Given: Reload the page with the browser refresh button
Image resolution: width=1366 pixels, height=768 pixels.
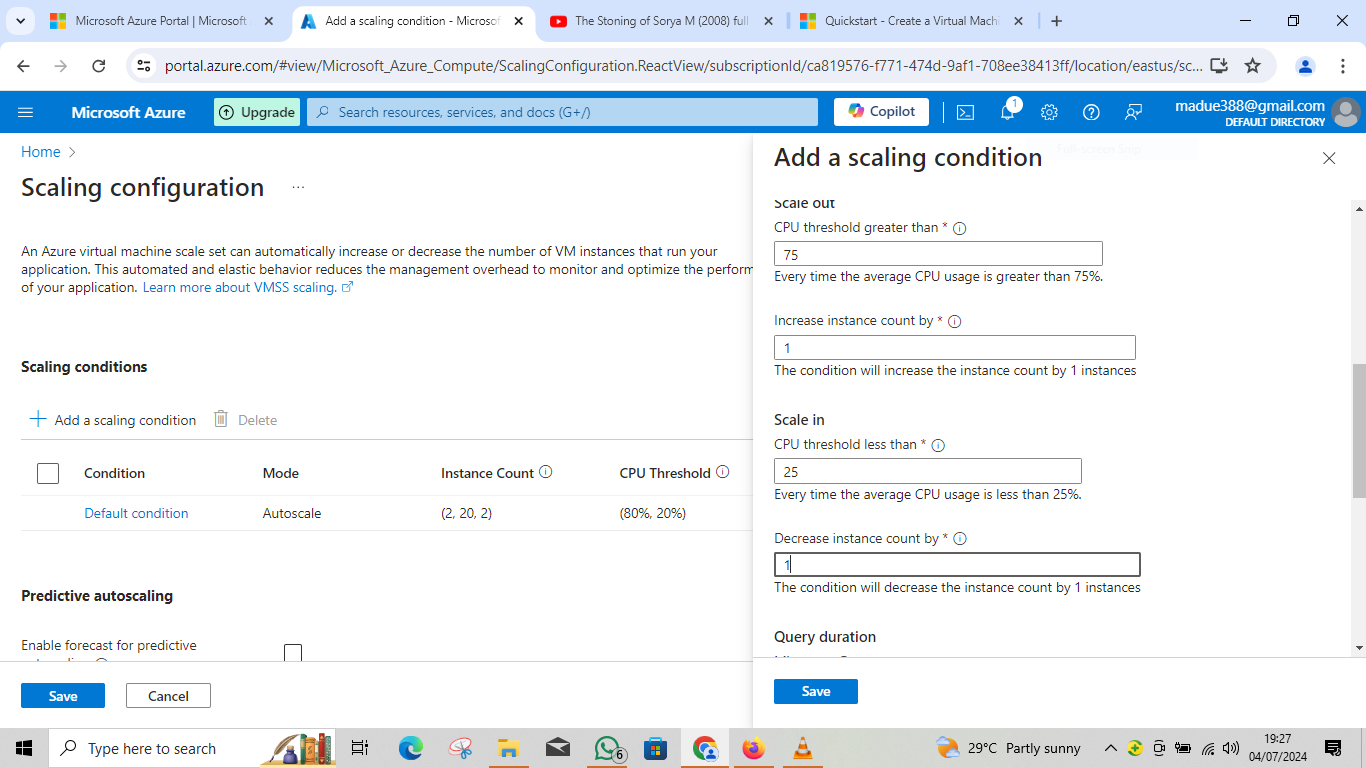Looking at the screenshot, I should coord(98,66).
